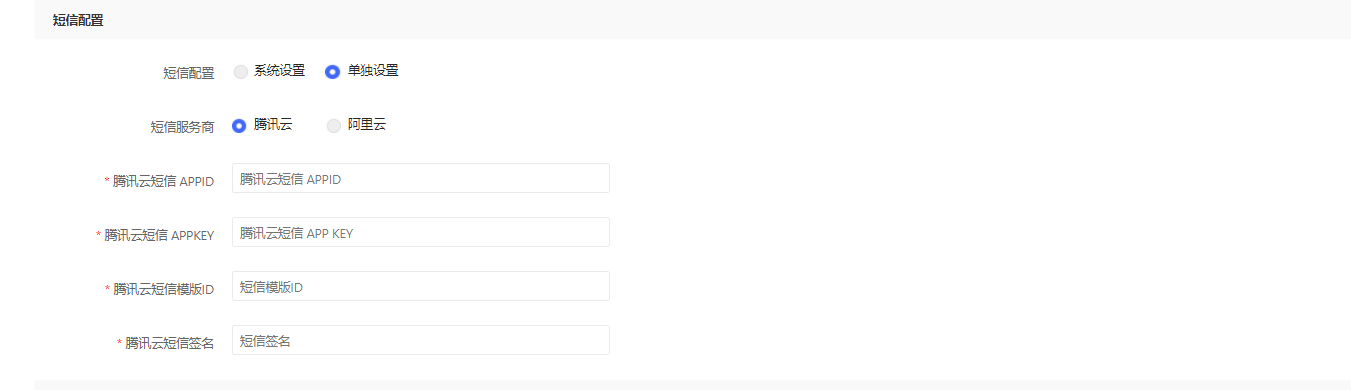
Task: Click the 短信配置 section header title
Action: pos(78,20)
